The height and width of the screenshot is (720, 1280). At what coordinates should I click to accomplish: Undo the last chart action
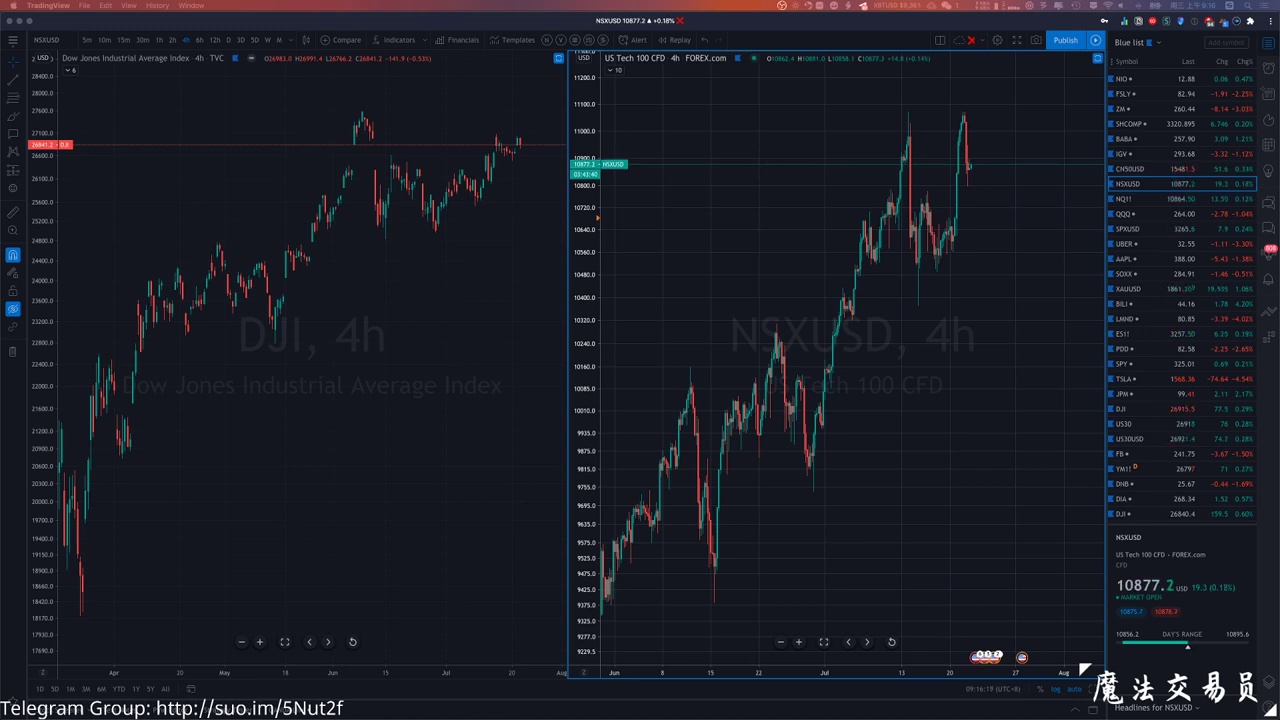[705, 40]
